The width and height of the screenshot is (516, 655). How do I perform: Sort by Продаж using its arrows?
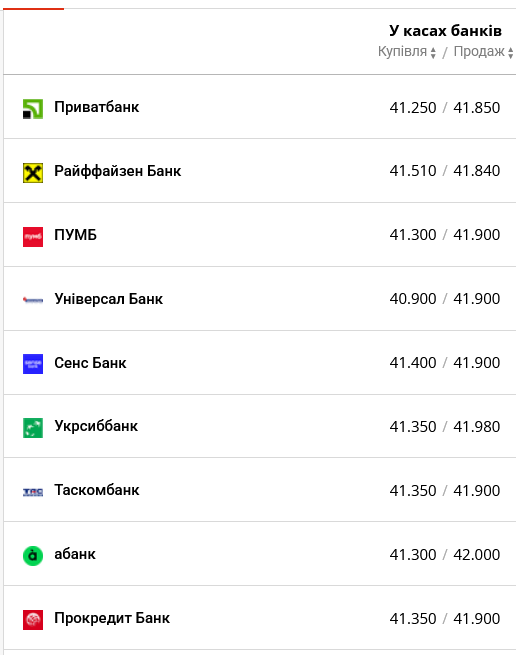point(511,53)
